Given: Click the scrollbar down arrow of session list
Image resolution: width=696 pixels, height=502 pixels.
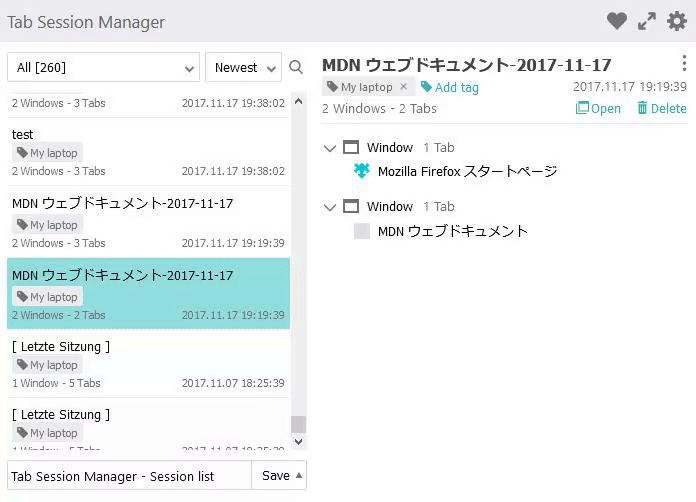Looking at the screenshot, I should click(298, 442).
